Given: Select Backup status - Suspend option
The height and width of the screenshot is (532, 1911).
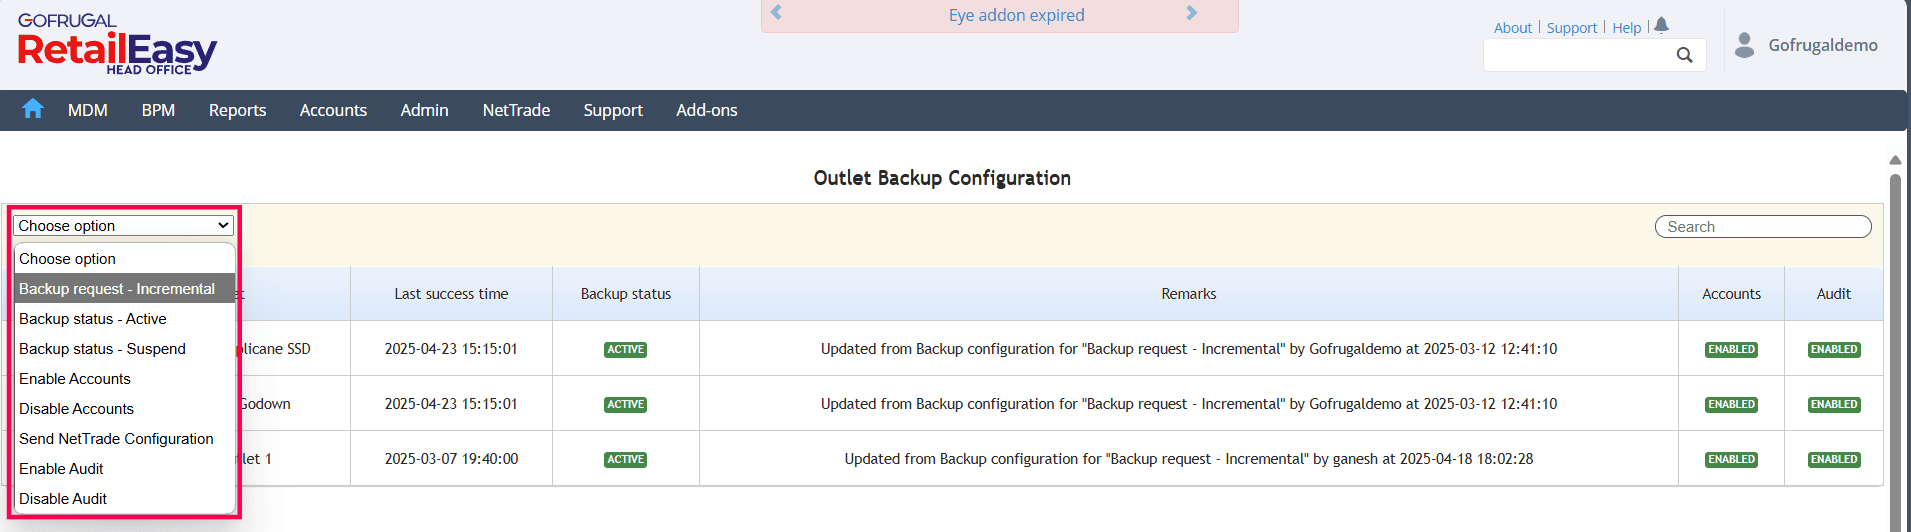Looking at the screenshot, I should 102,349.
